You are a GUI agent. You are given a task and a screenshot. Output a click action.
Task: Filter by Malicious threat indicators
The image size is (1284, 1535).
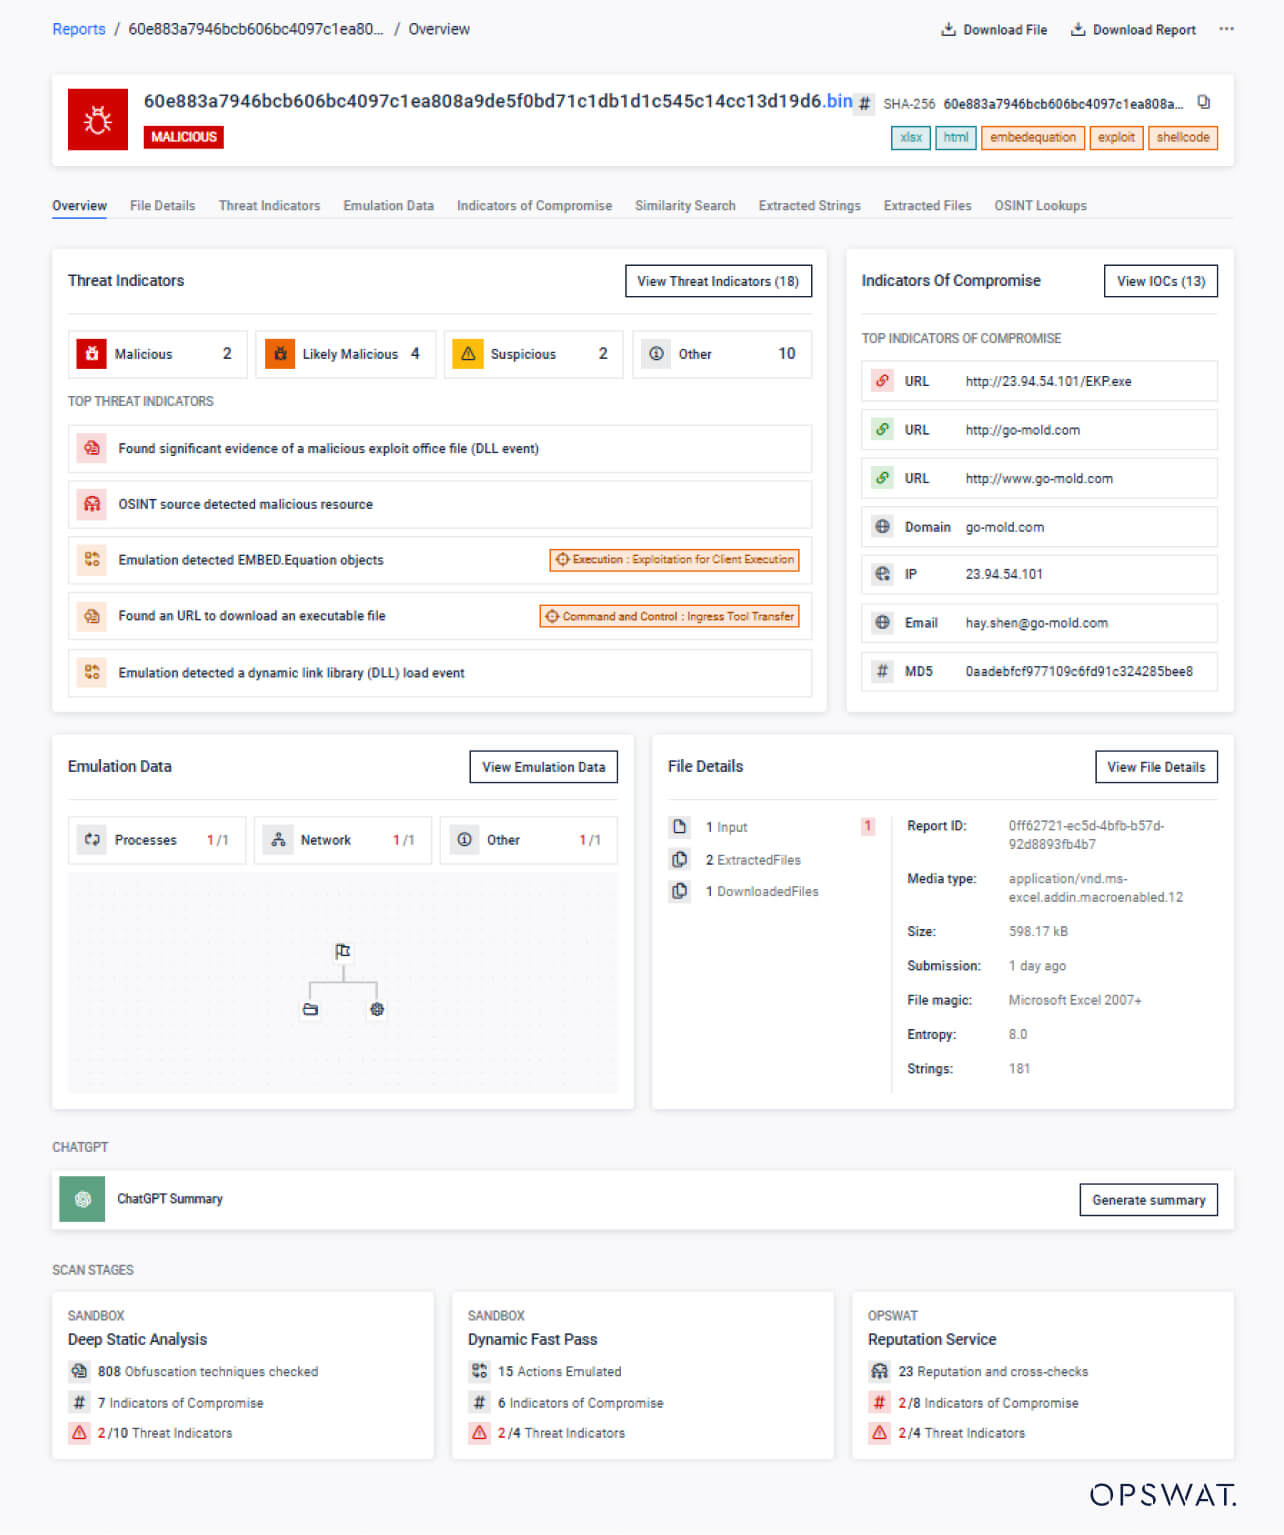tap(158, 354)
